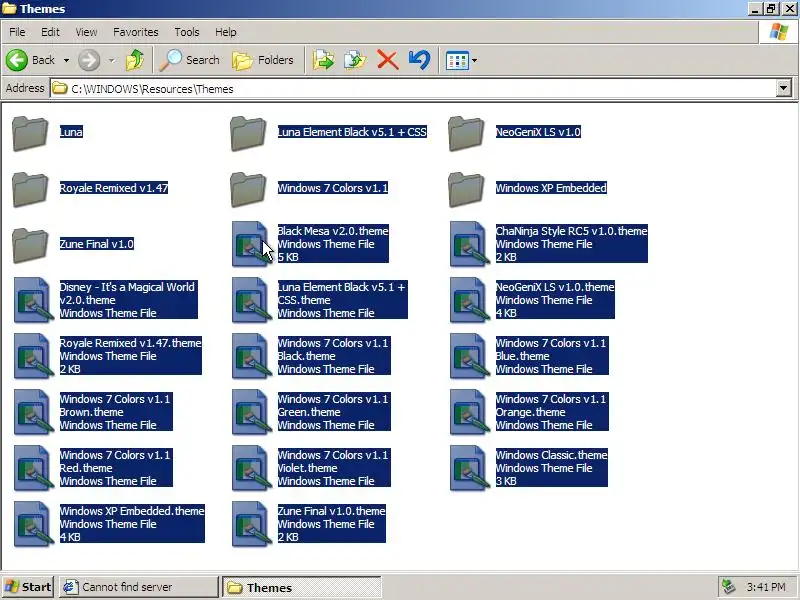Select Windows 7 Colors v1.1 Red.theme icon
The height and width of the screenshot is (600, 800).
coord(33,468)
